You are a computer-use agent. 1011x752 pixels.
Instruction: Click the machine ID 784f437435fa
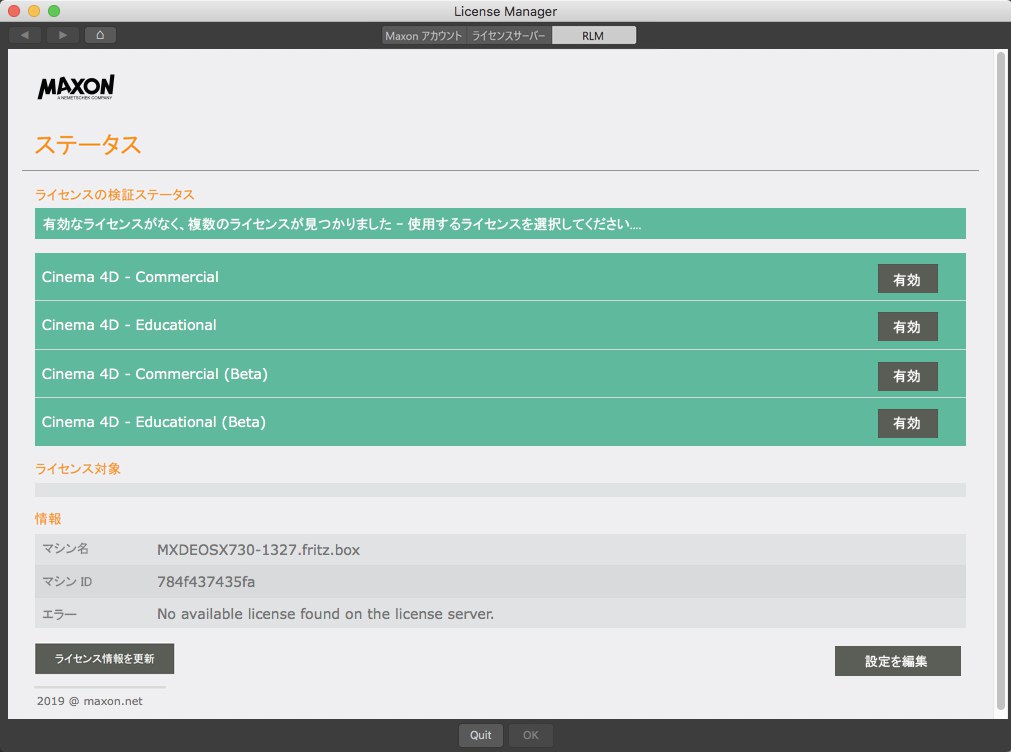click(x=206, y=582)
